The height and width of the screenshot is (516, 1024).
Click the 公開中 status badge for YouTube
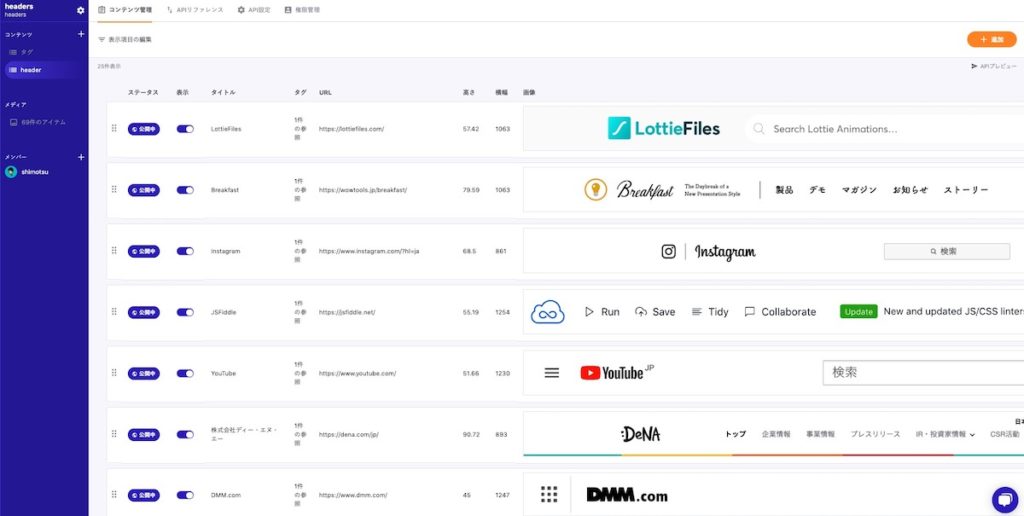(x=144, y=374)
